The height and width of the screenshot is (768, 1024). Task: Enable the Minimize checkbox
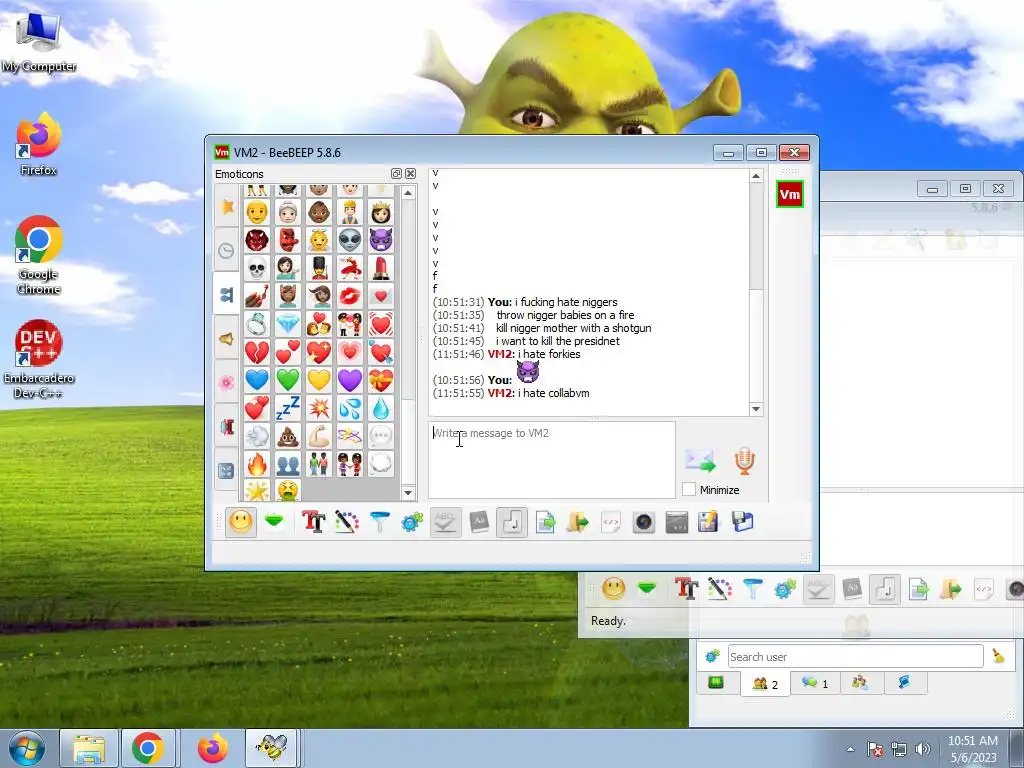tap(688, 489)
